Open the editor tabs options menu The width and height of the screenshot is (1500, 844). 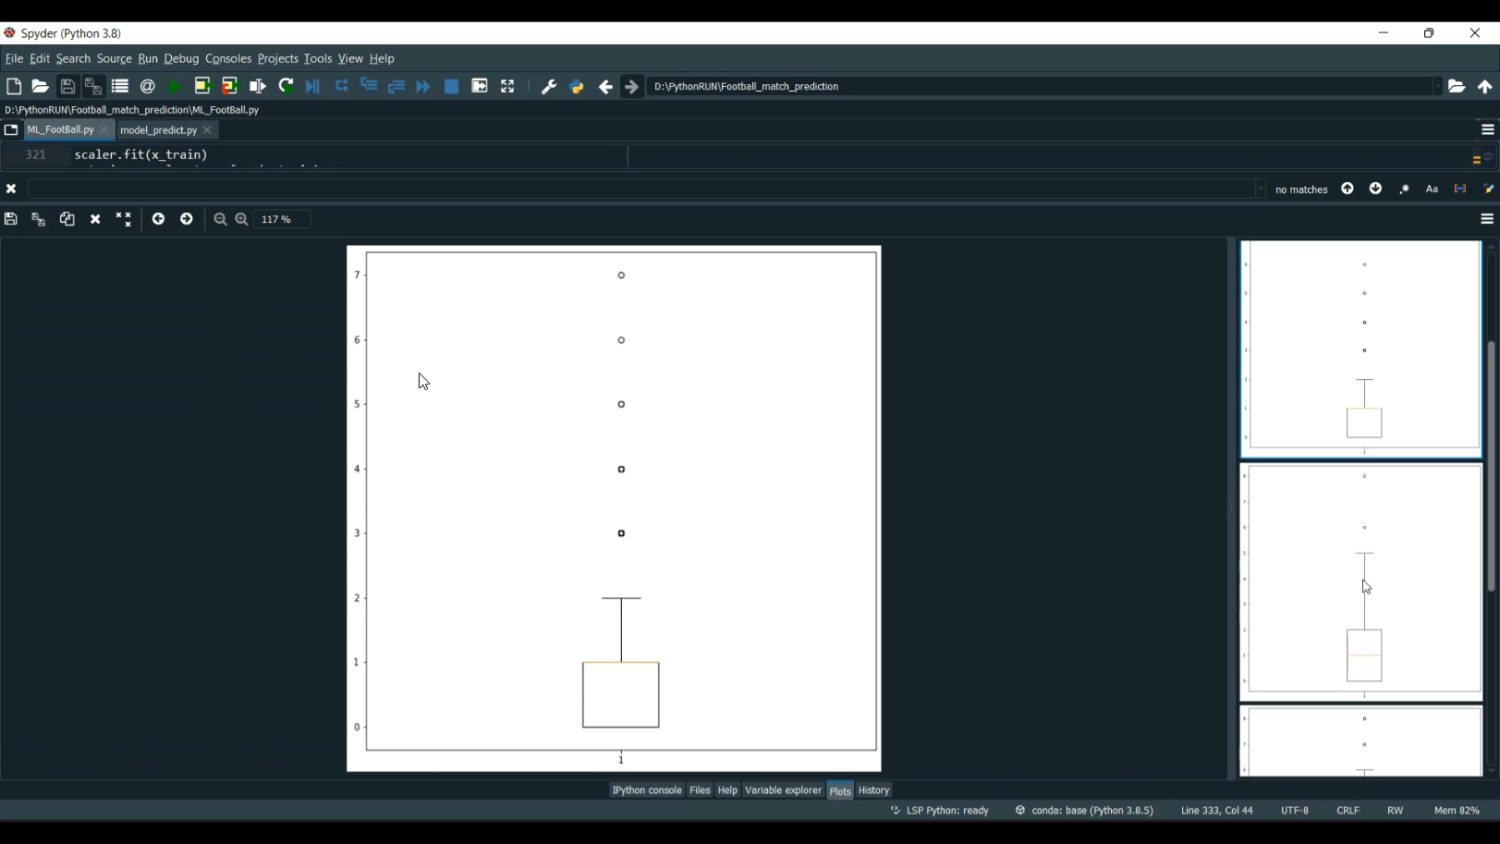click(1487, 129)
